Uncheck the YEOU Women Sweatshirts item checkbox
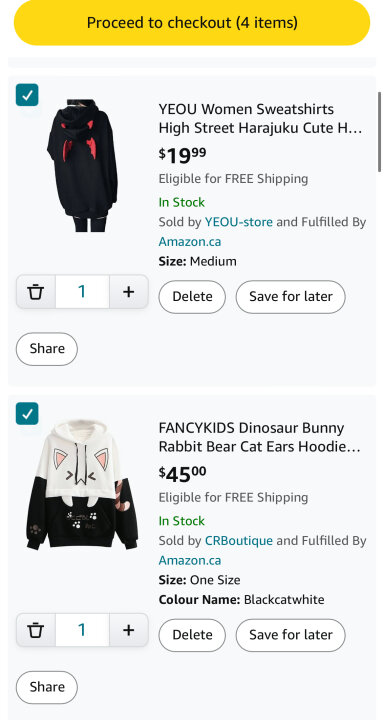This screenshot has width=384, height=720. tap(27, 95)
